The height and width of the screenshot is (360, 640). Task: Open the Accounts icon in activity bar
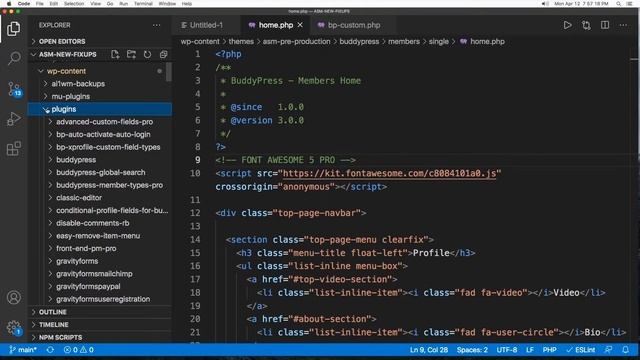[x=13, y=297]
